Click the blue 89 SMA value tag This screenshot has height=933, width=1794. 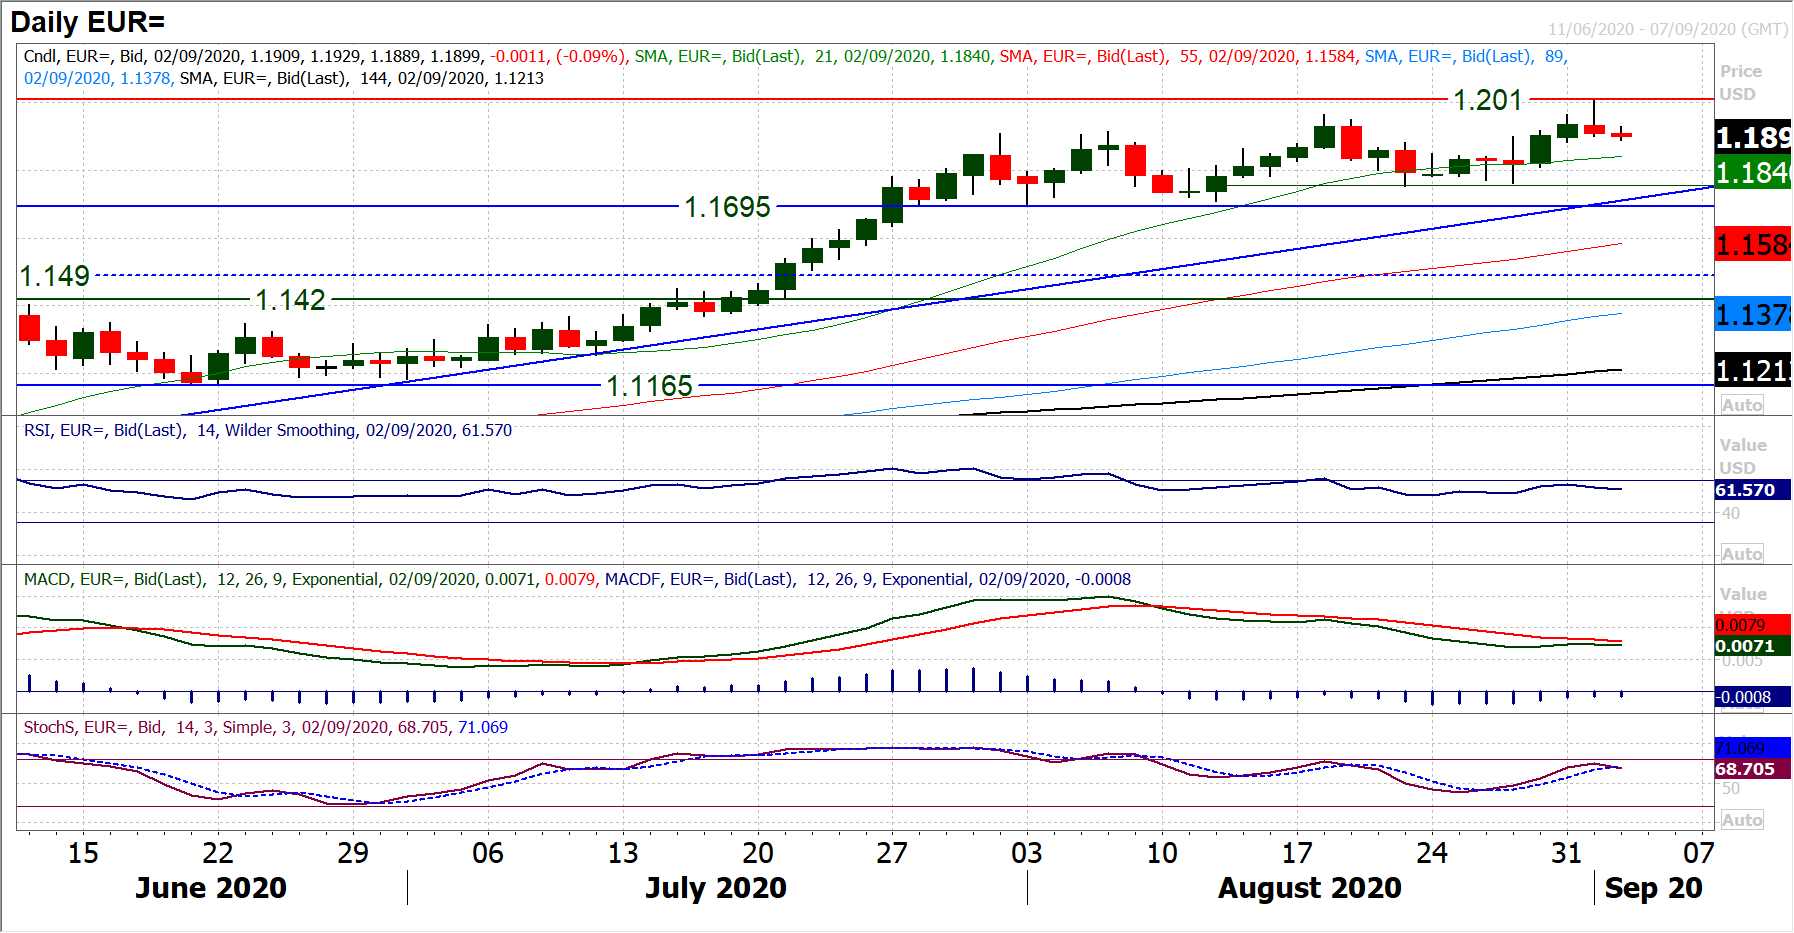1752,316
